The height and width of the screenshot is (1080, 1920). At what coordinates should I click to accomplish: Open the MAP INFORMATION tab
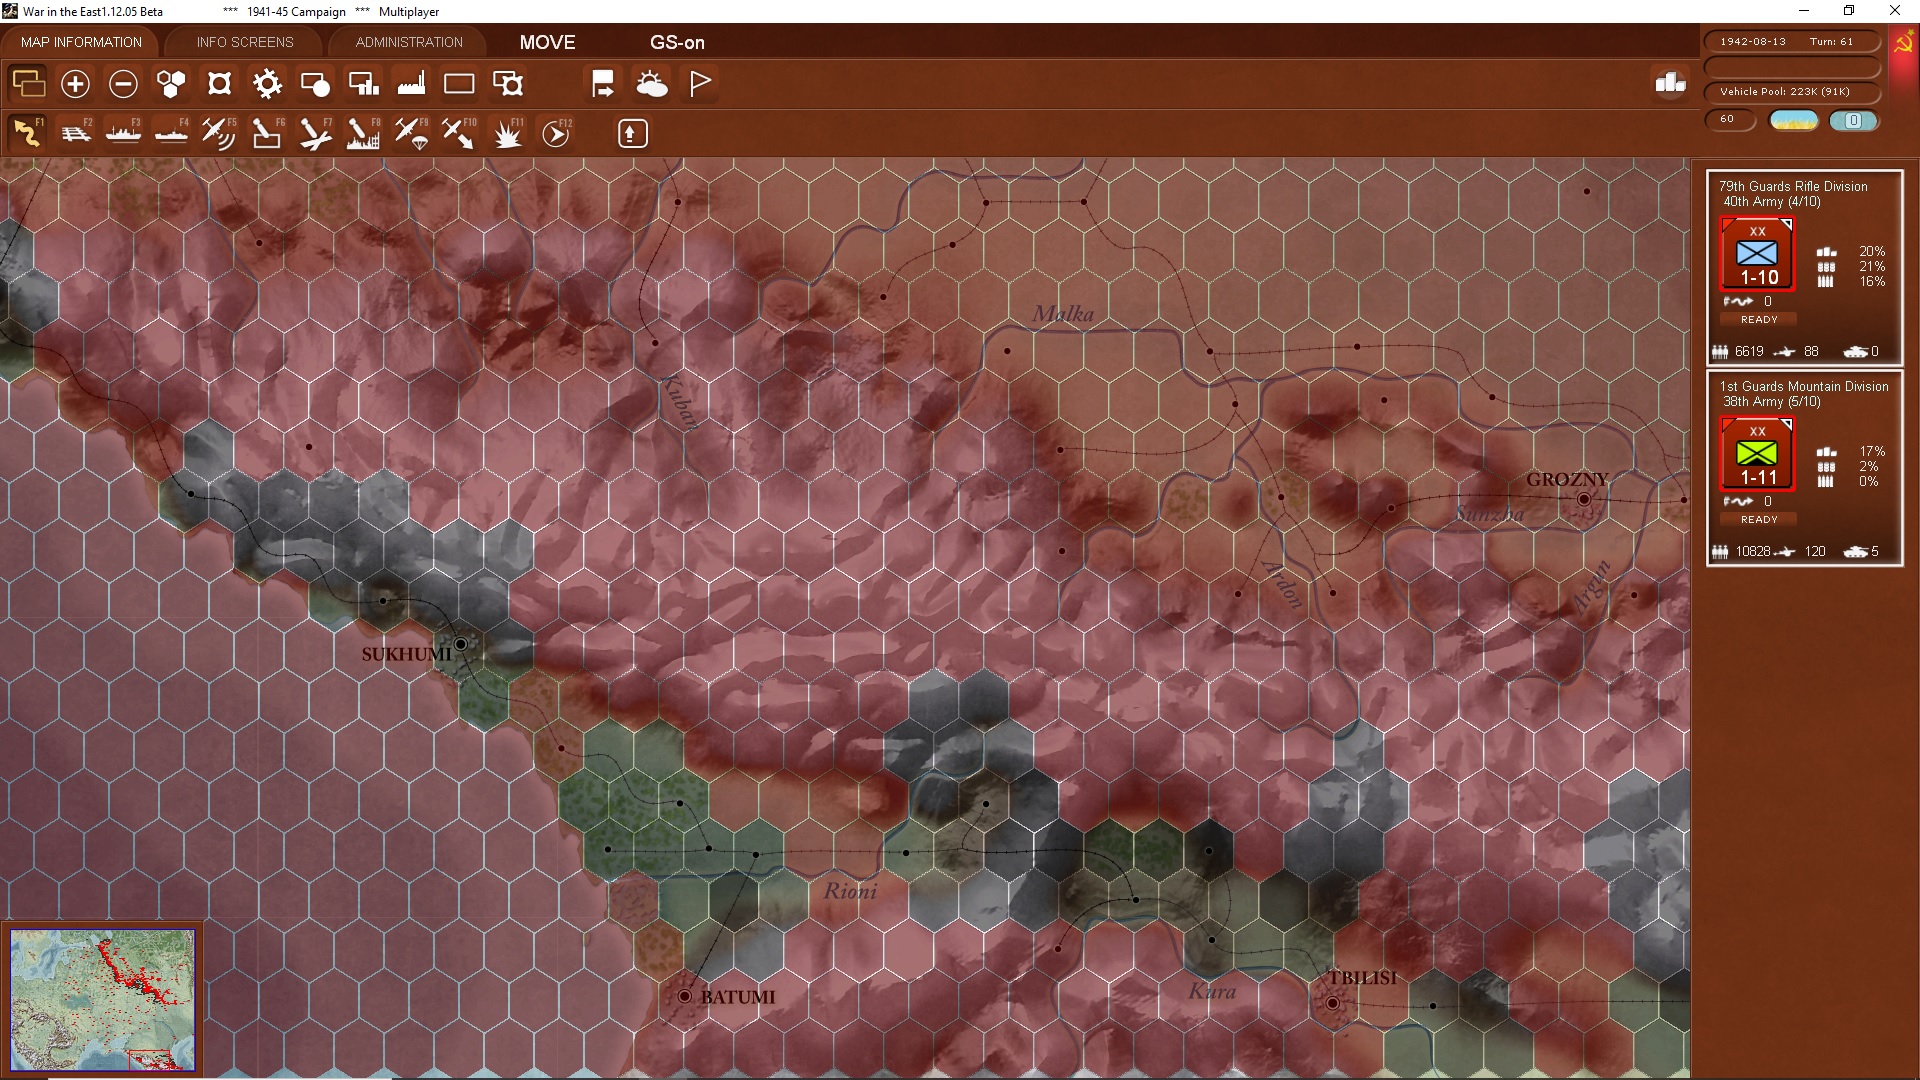(x=81, y=42)
